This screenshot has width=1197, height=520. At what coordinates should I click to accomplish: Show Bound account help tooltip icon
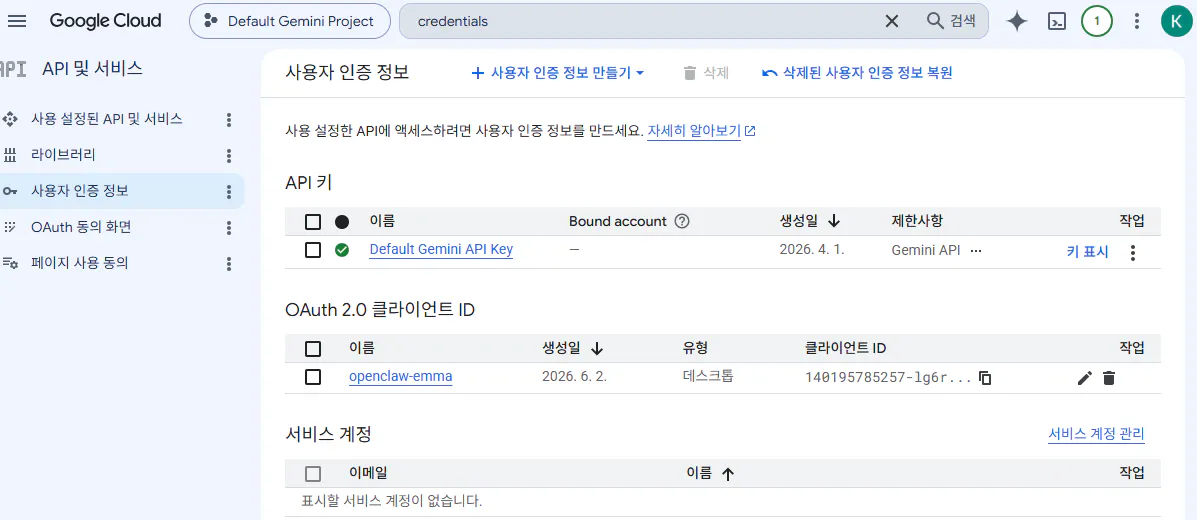[682, 221]
